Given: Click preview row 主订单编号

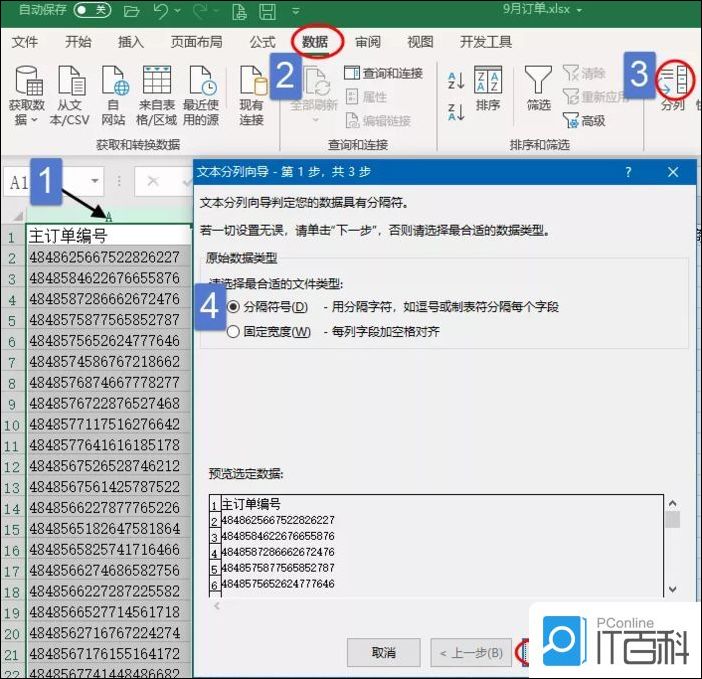Looking at the screenshot, I should [x=251, y=504].
